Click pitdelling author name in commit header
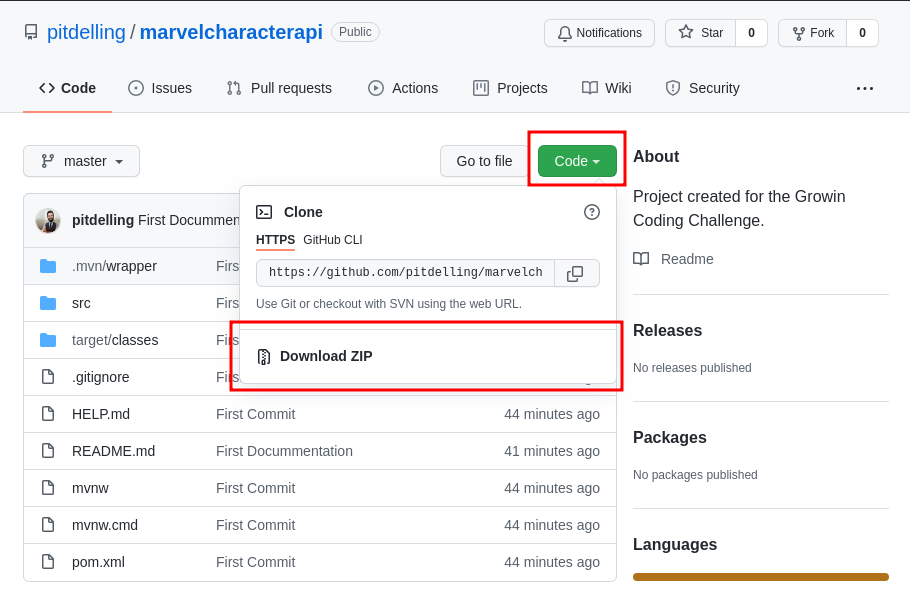Image resolution: width=910 pixels, height=592 pixels. (x=103, y=220)
